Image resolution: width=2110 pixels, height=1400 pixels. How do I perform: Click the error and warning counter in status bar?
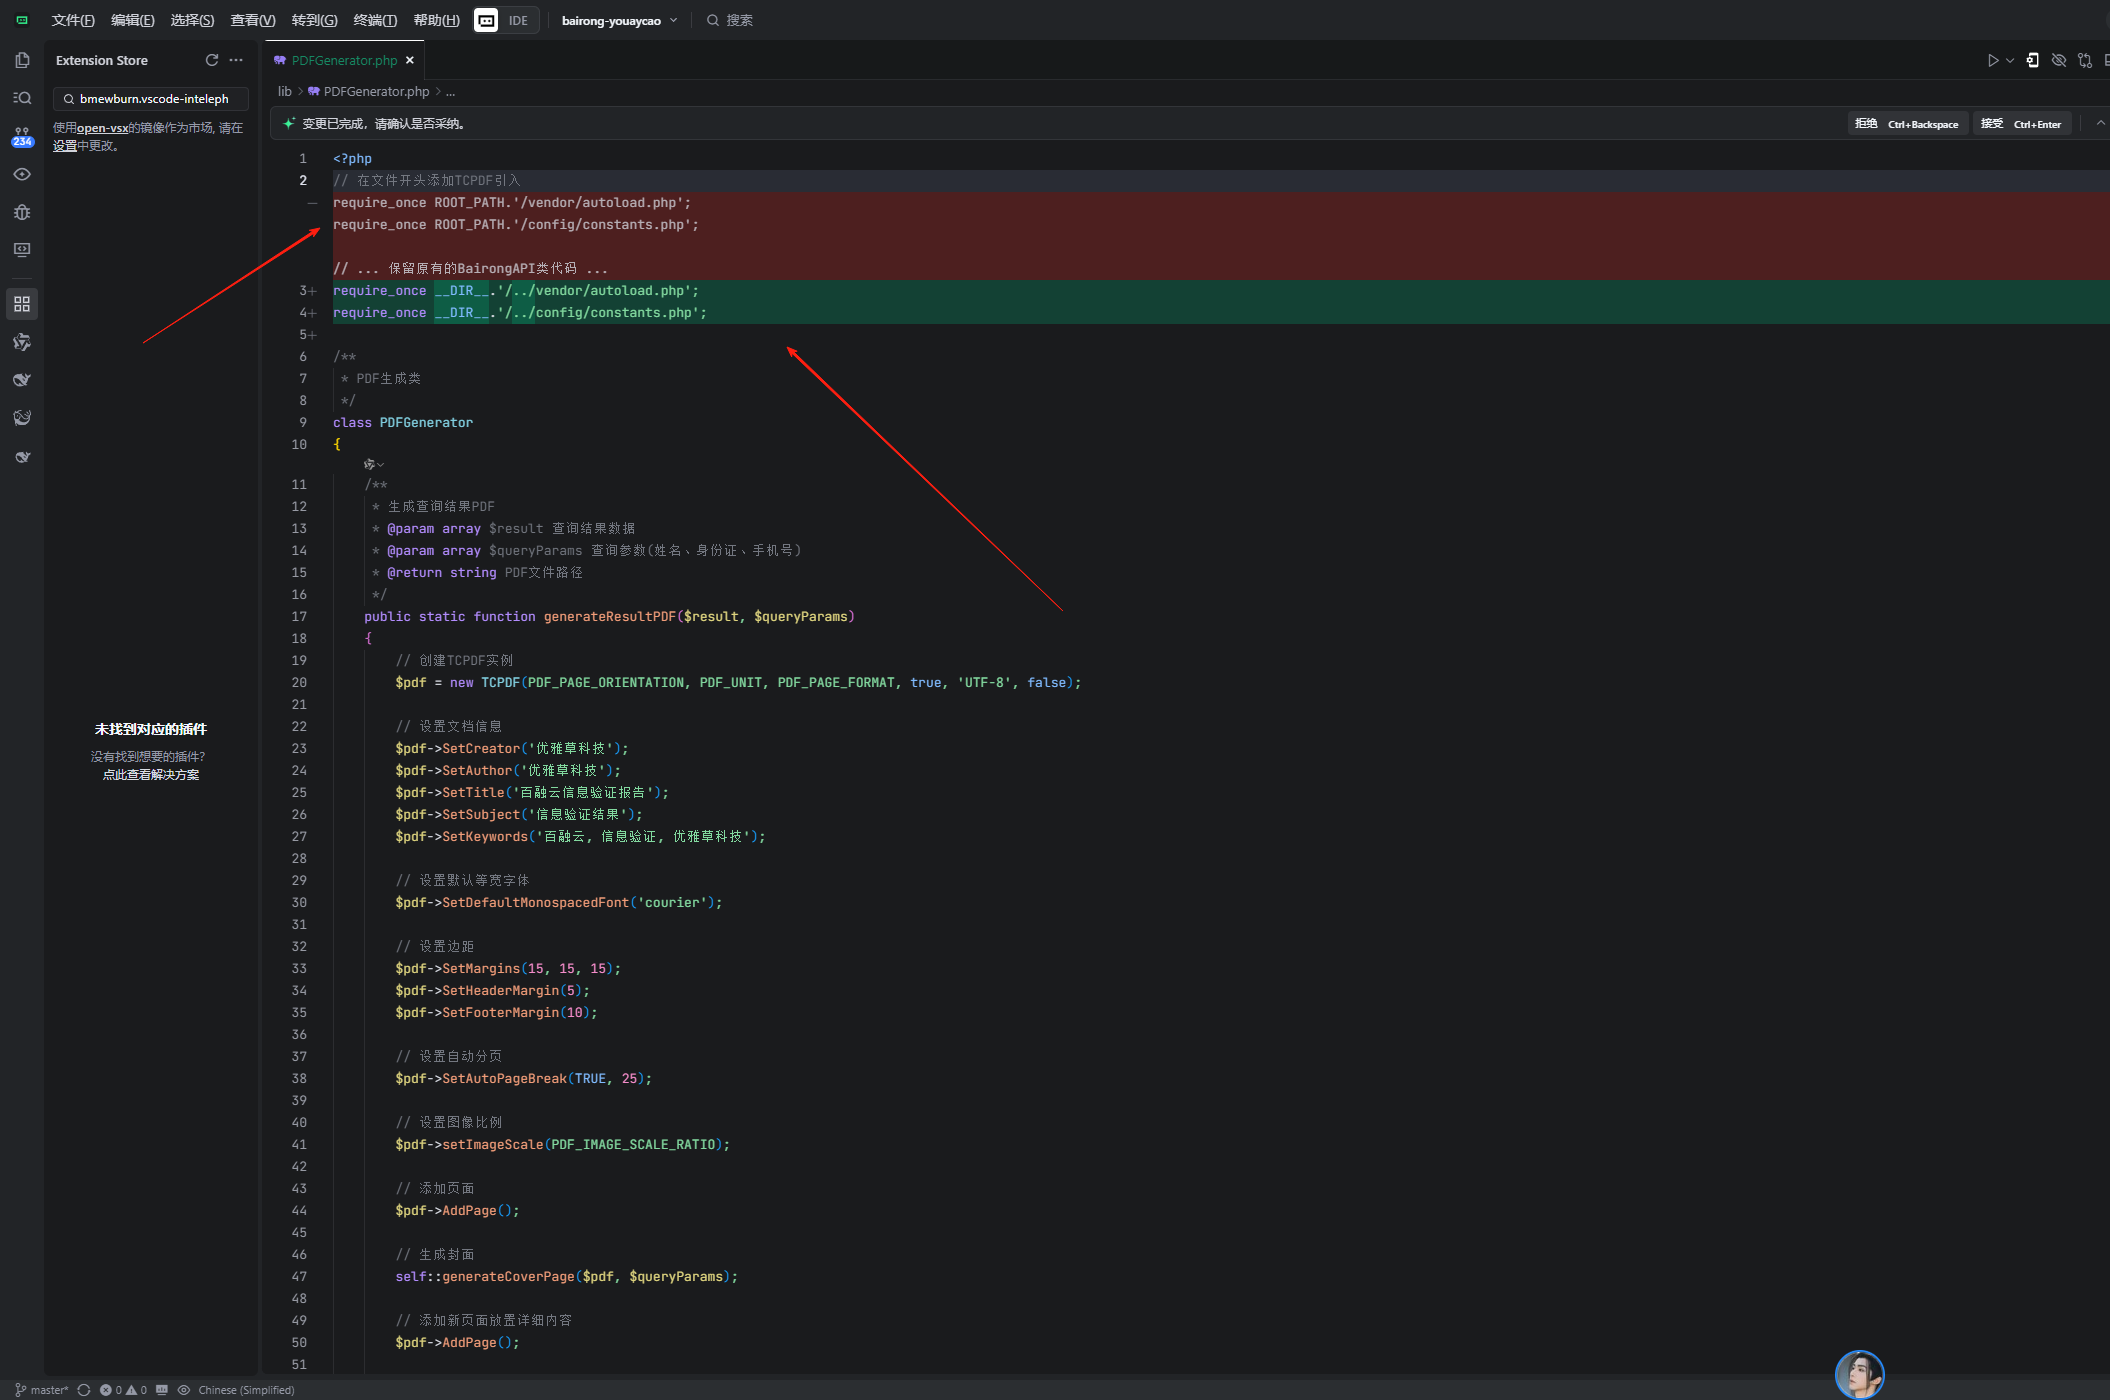[125, 1390]
